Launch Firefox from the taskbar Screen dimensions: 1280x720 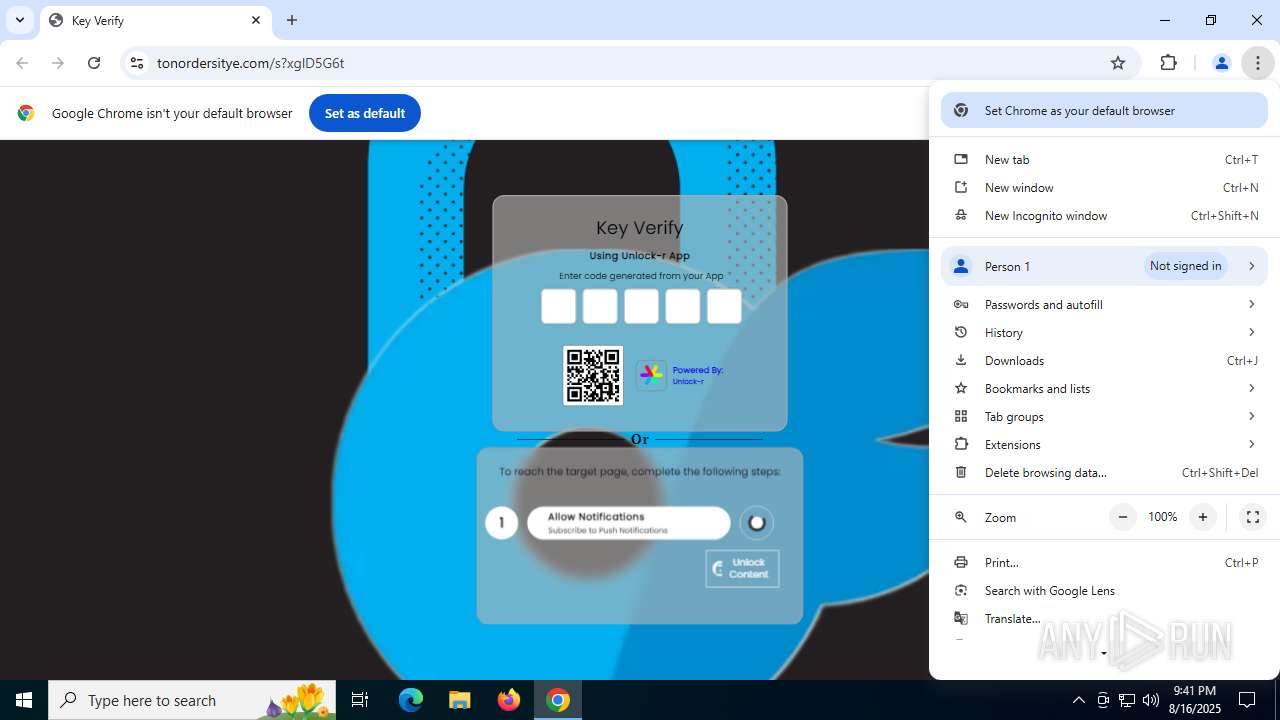click(509, 700)
